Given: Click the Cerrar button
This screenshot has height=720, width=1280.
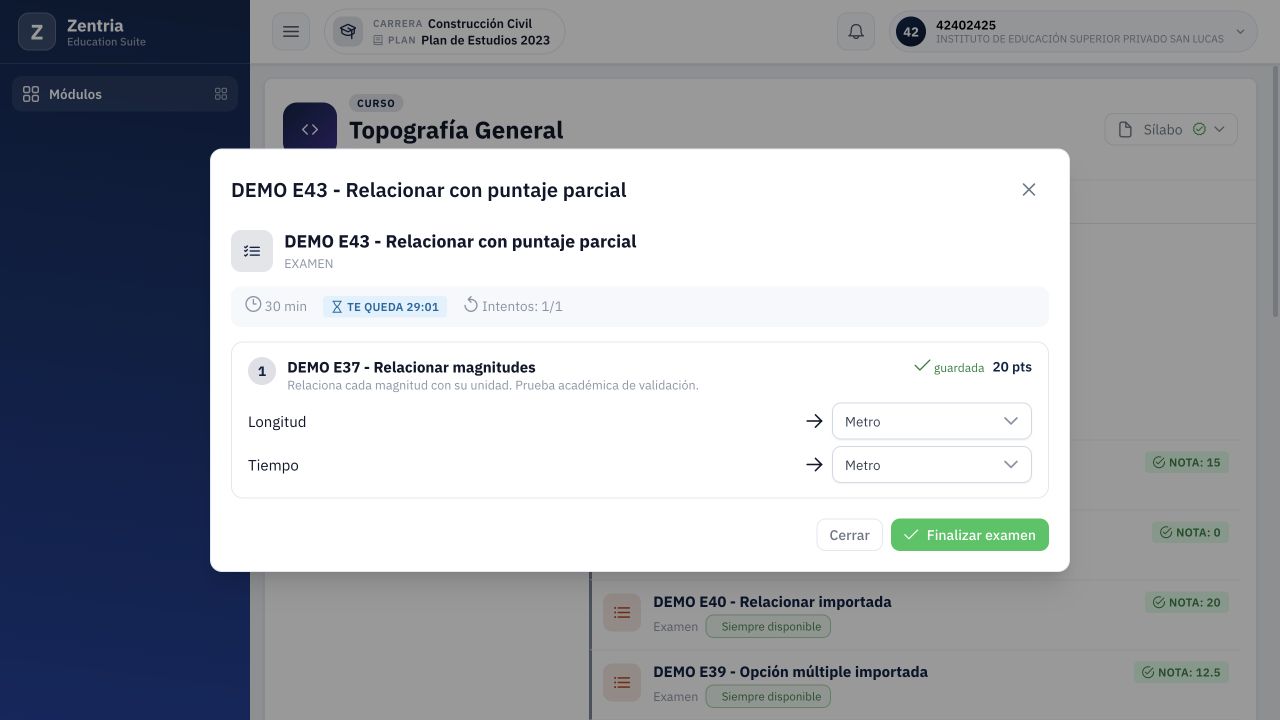Looking at the screenshot, I should pyautogui.click(x=849, y=535).
